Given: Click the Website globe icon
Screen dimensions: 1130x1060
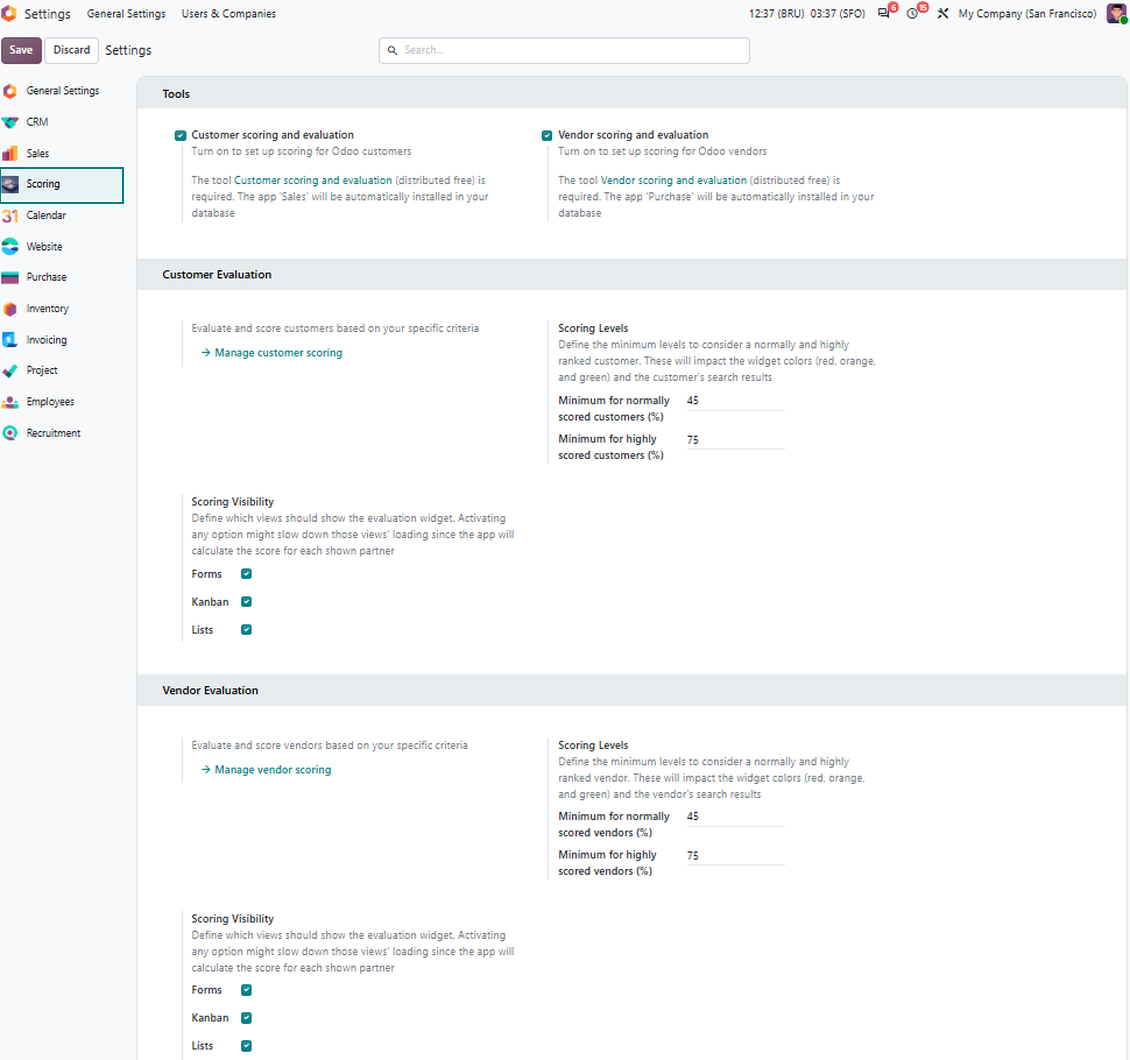Looking at the screenshot, I should [9, 246].
